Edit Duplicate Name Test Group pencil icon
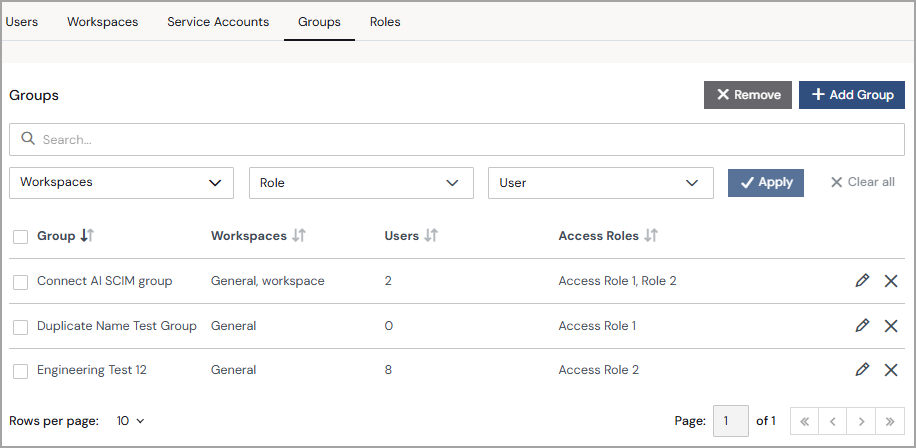This screenshot has height=448, width=916. point(862,325)
